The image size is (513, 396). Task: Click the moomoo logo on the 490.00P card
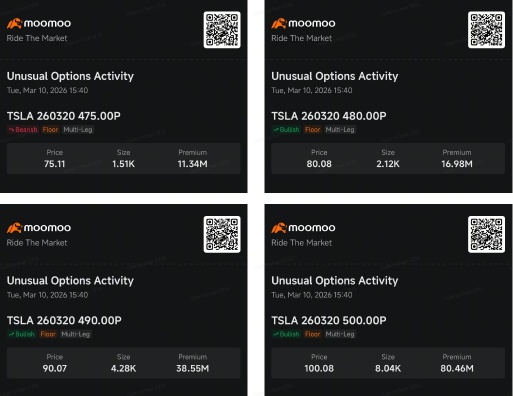coord(39,228)
